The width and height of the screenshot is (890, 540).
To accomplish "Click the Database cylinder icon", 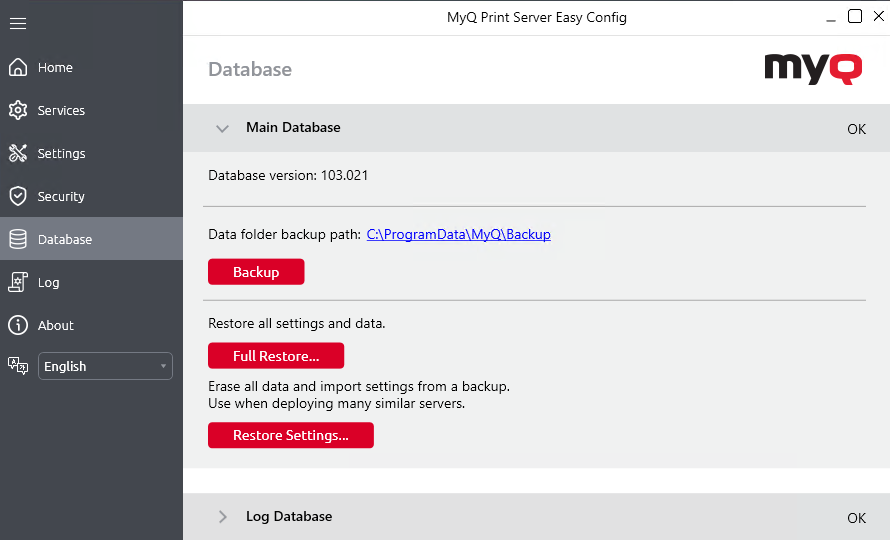I will [18, 239].
